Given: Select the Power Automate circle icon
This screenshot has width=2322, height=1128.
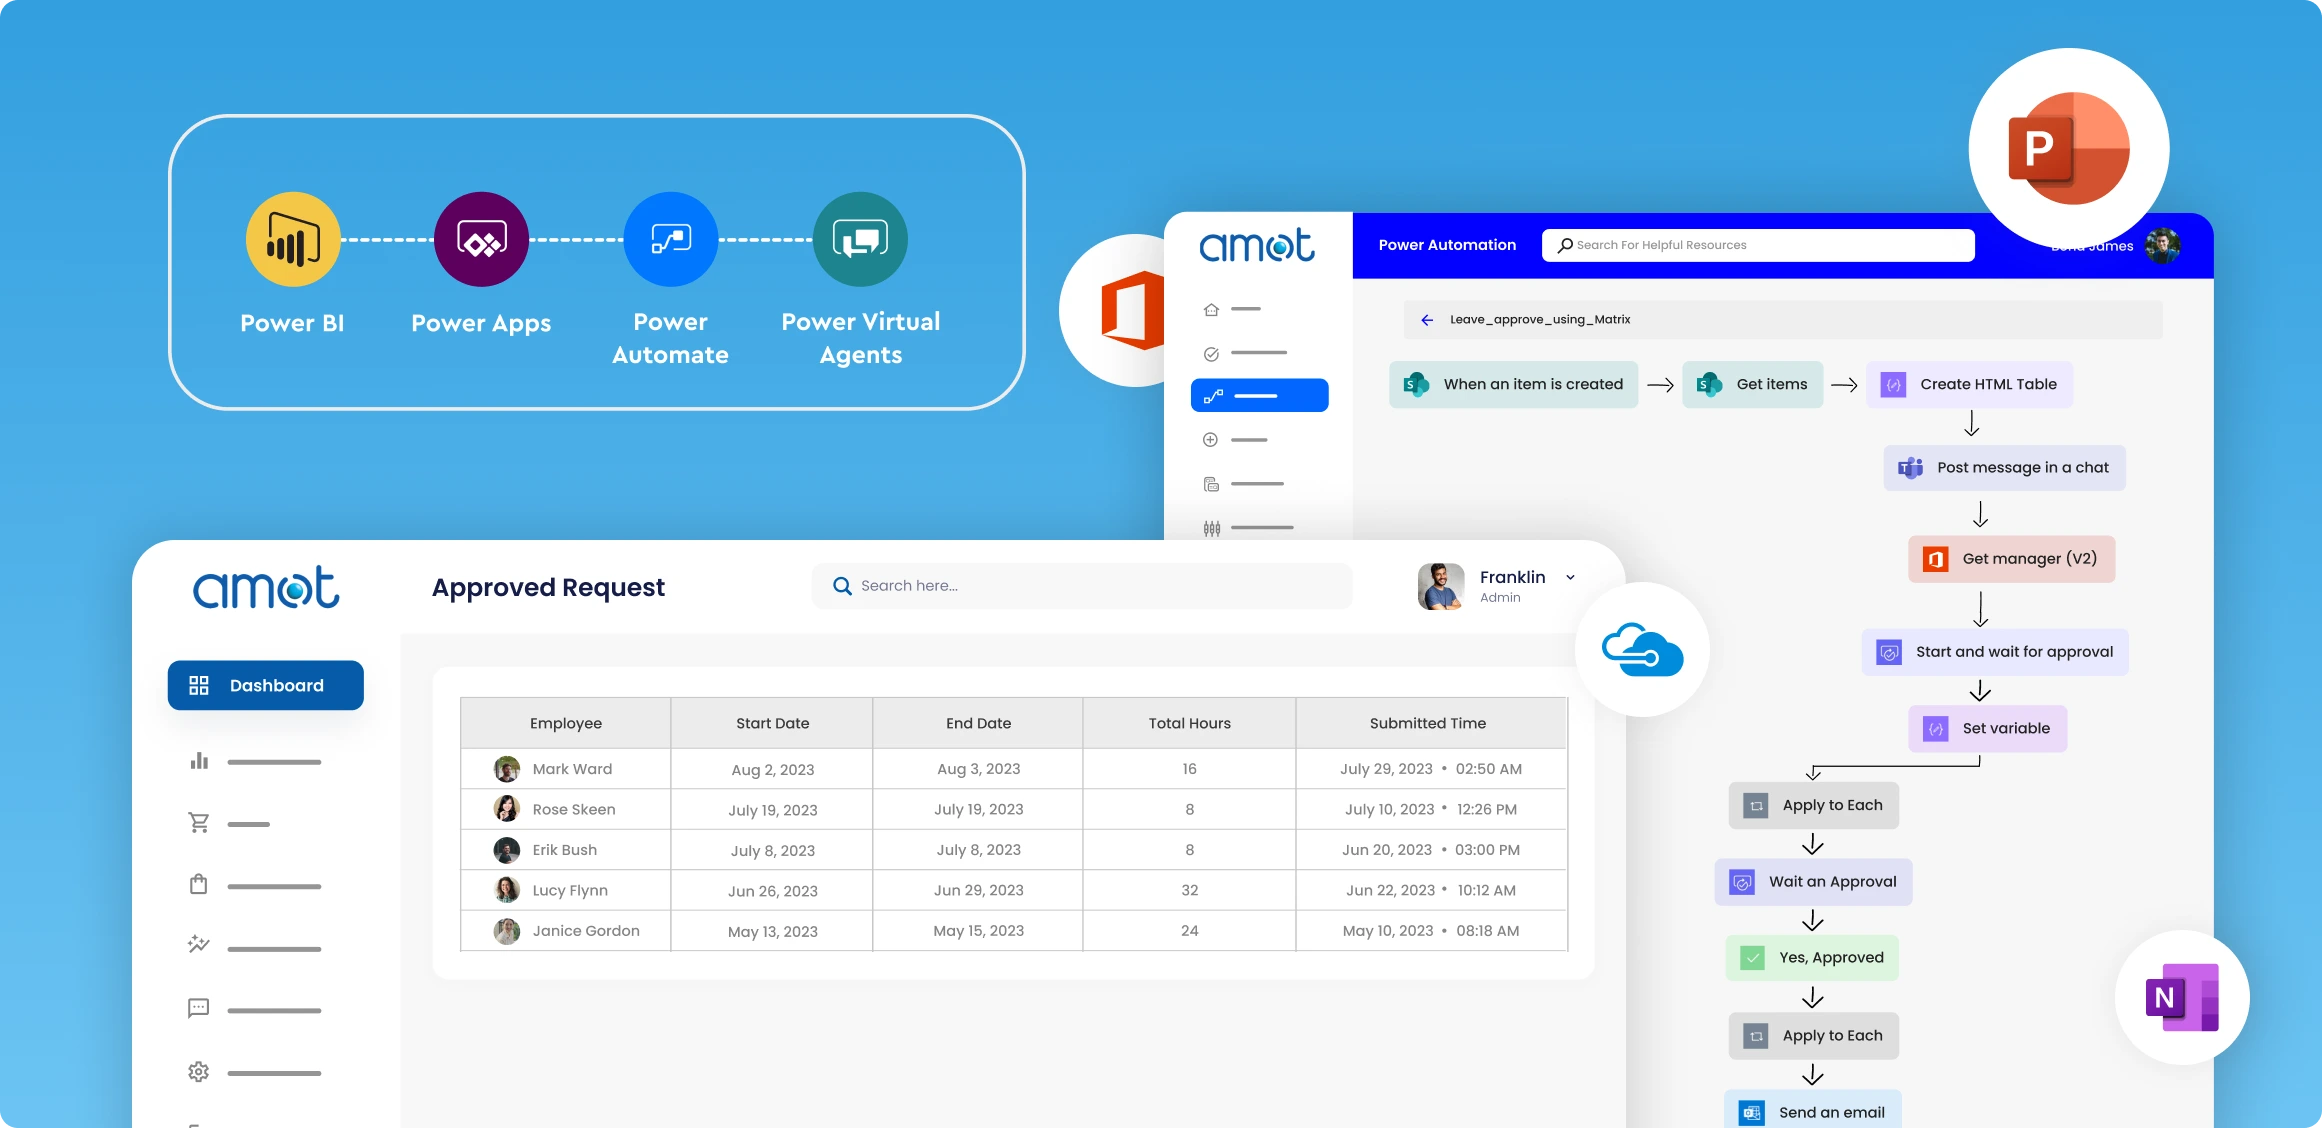Looking at the screenshot, I should click(671, 240).
